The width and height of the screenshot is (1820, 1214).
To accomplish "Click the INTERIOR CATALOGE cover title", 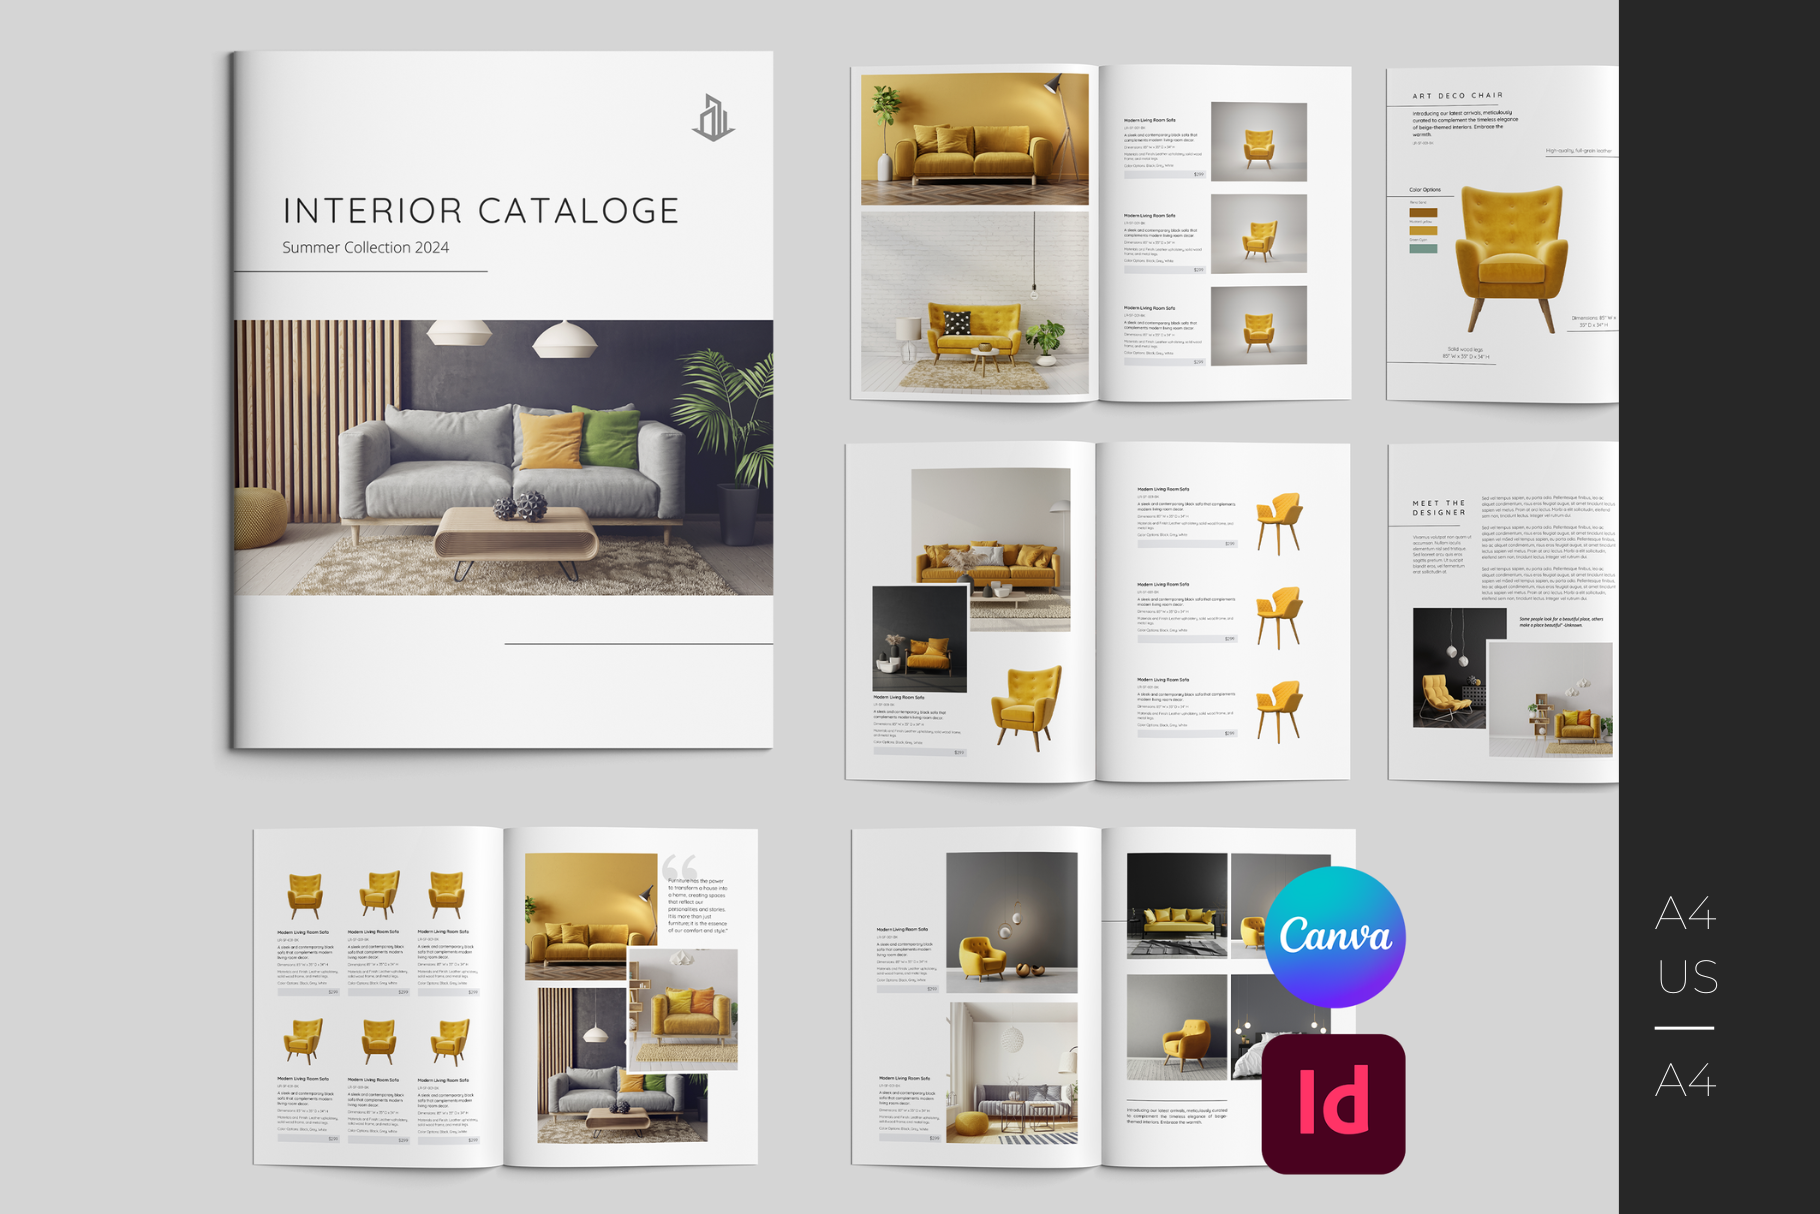I will point(481,211).
